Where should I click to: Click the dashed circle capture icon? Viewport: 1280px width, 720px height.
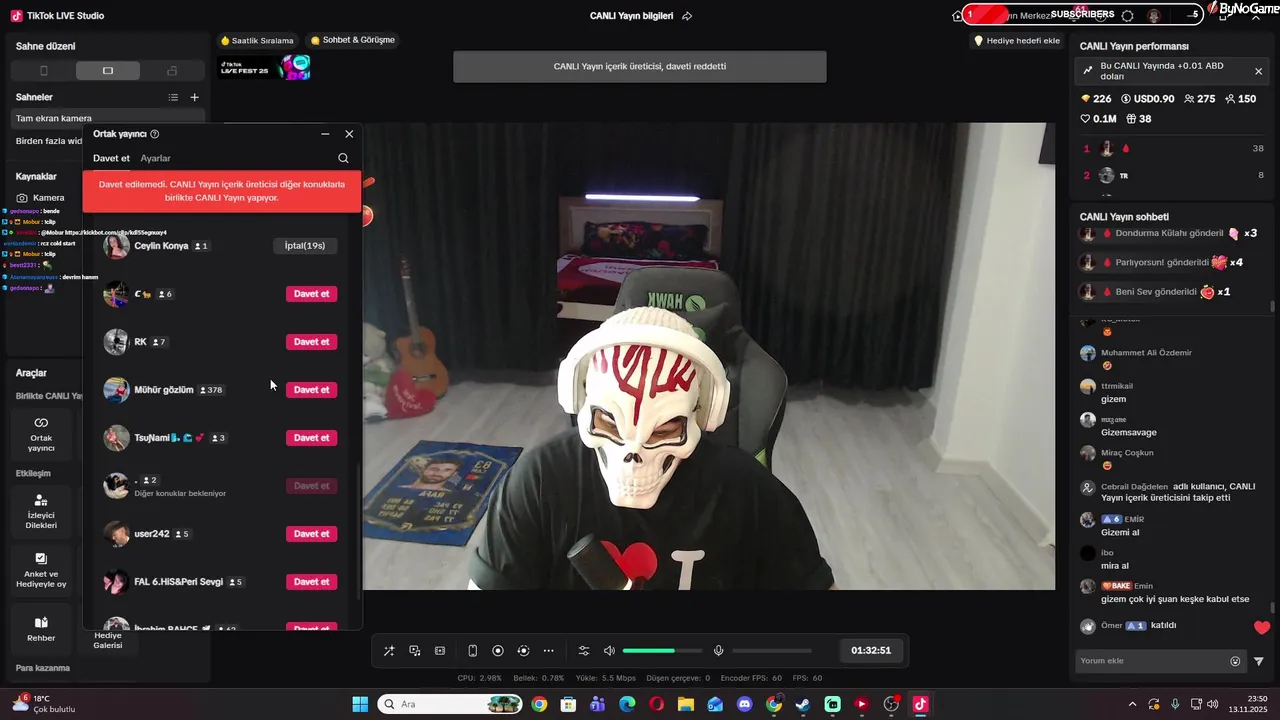tap(523, 651)
